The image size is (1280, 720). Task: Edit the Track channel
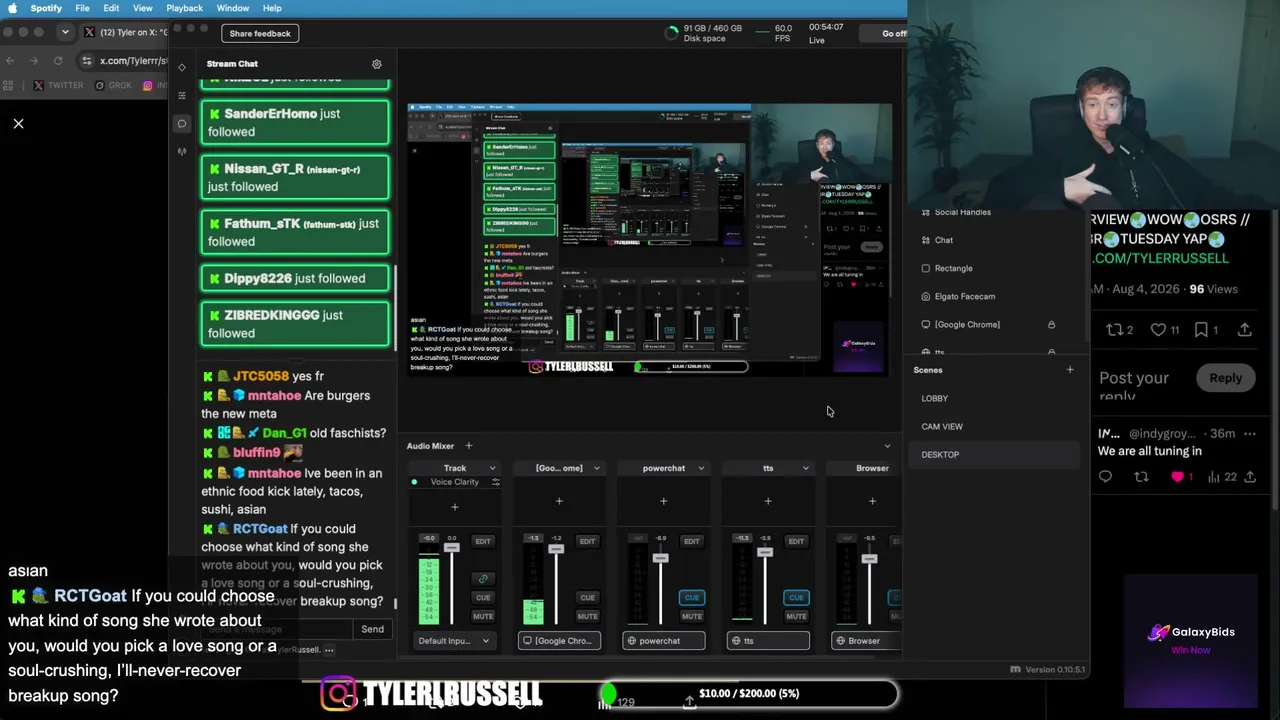click(x=483, y=542)
